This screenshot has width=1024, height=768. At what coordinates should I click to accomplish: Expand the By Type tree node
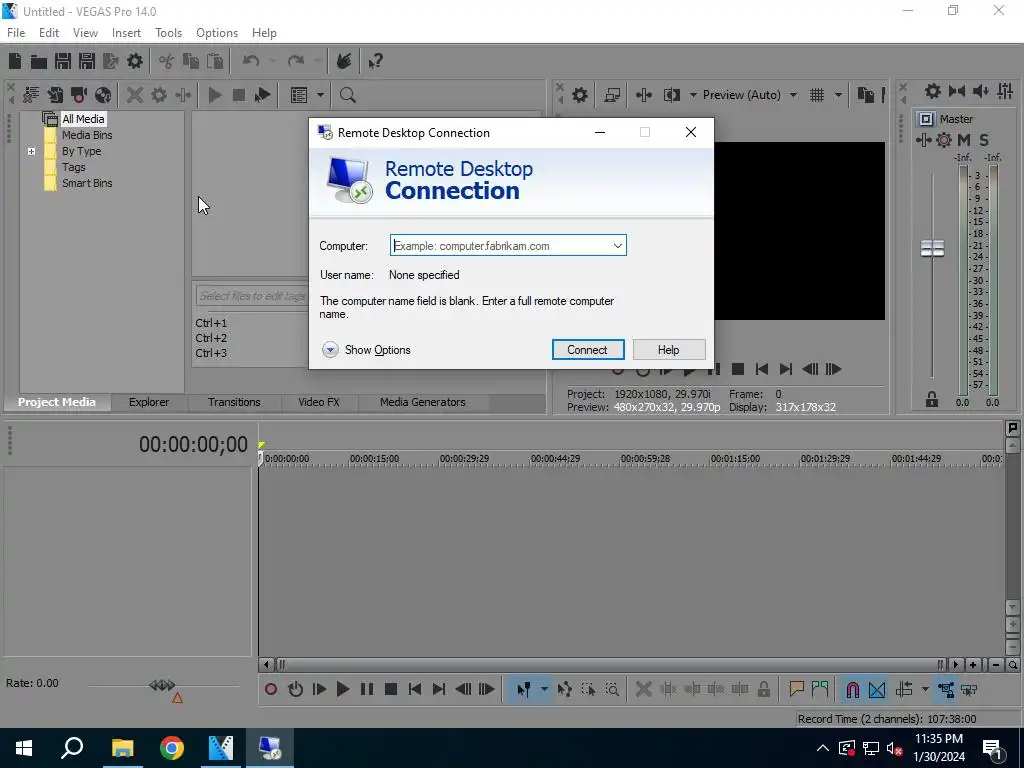[x=31, y=152]
